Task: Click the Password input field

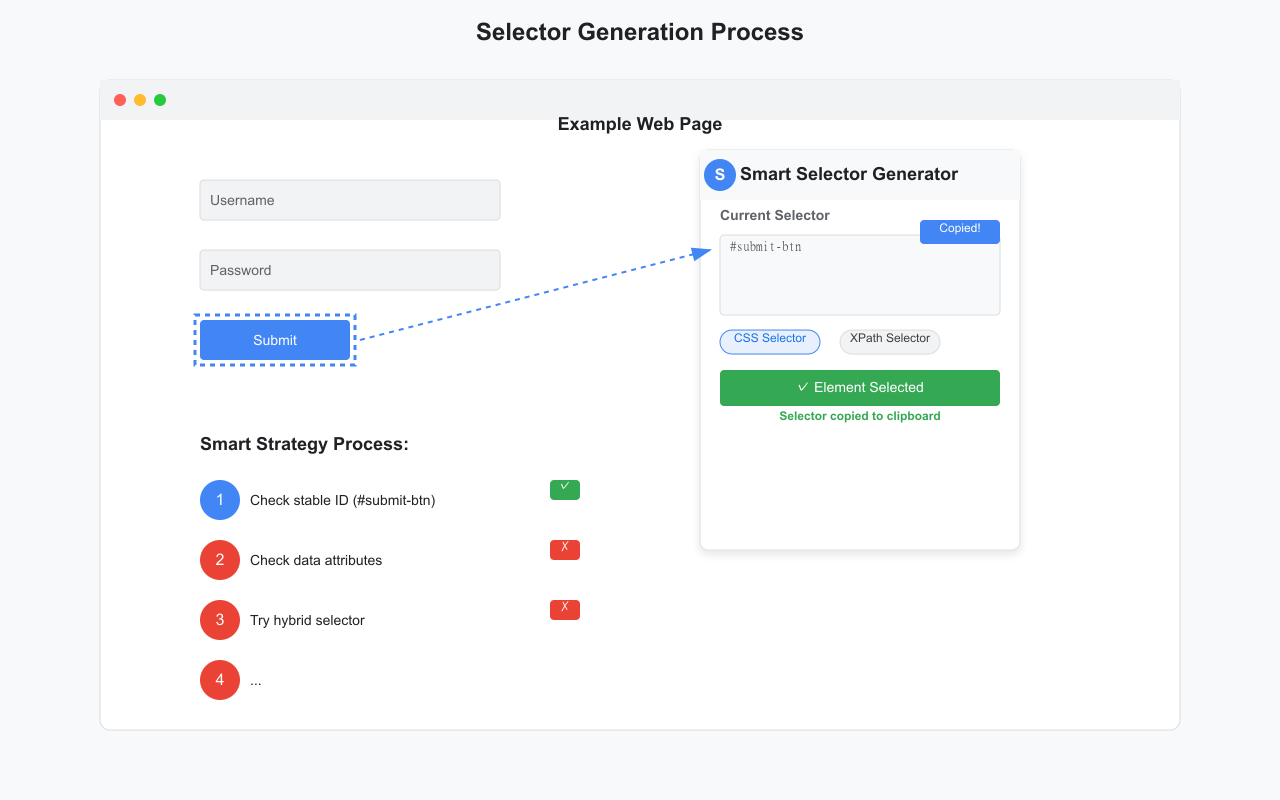Action: (350, 270)
